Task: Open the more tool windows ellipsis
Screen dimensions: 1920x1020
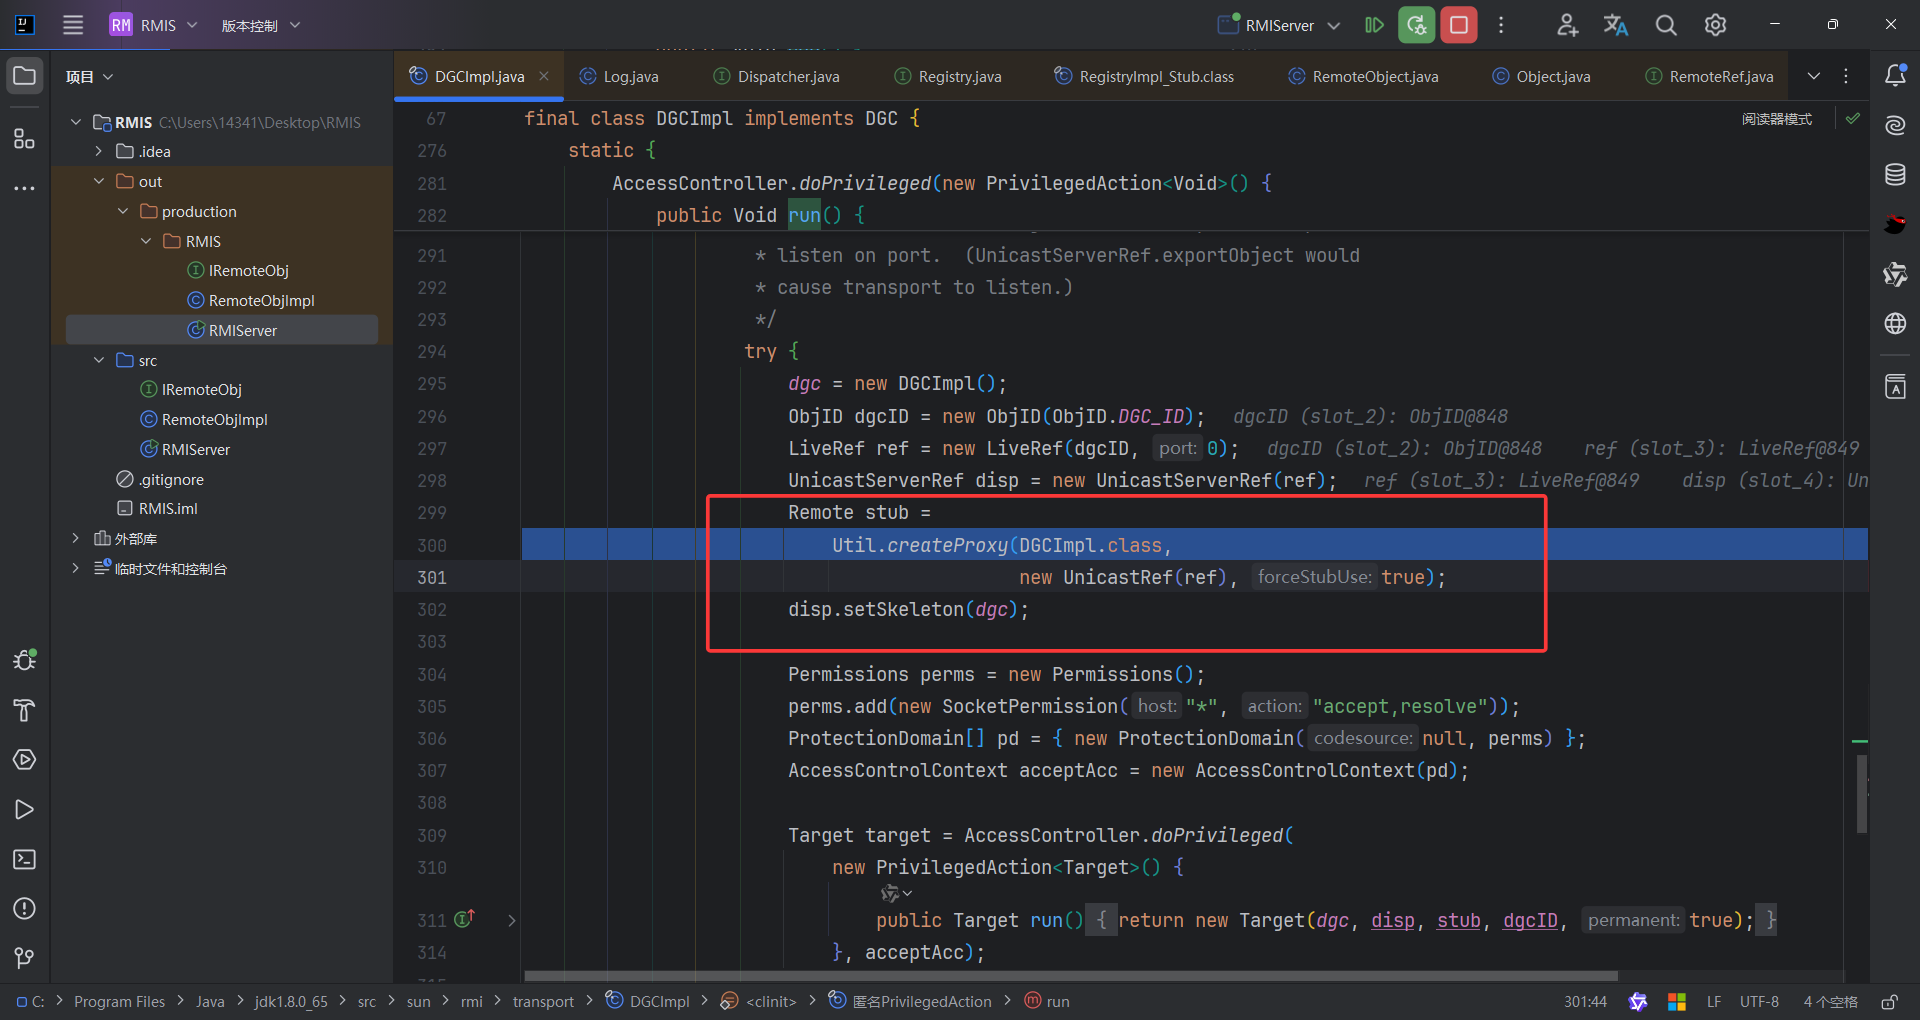Action: pyautogui.click(x=25, y=188)
